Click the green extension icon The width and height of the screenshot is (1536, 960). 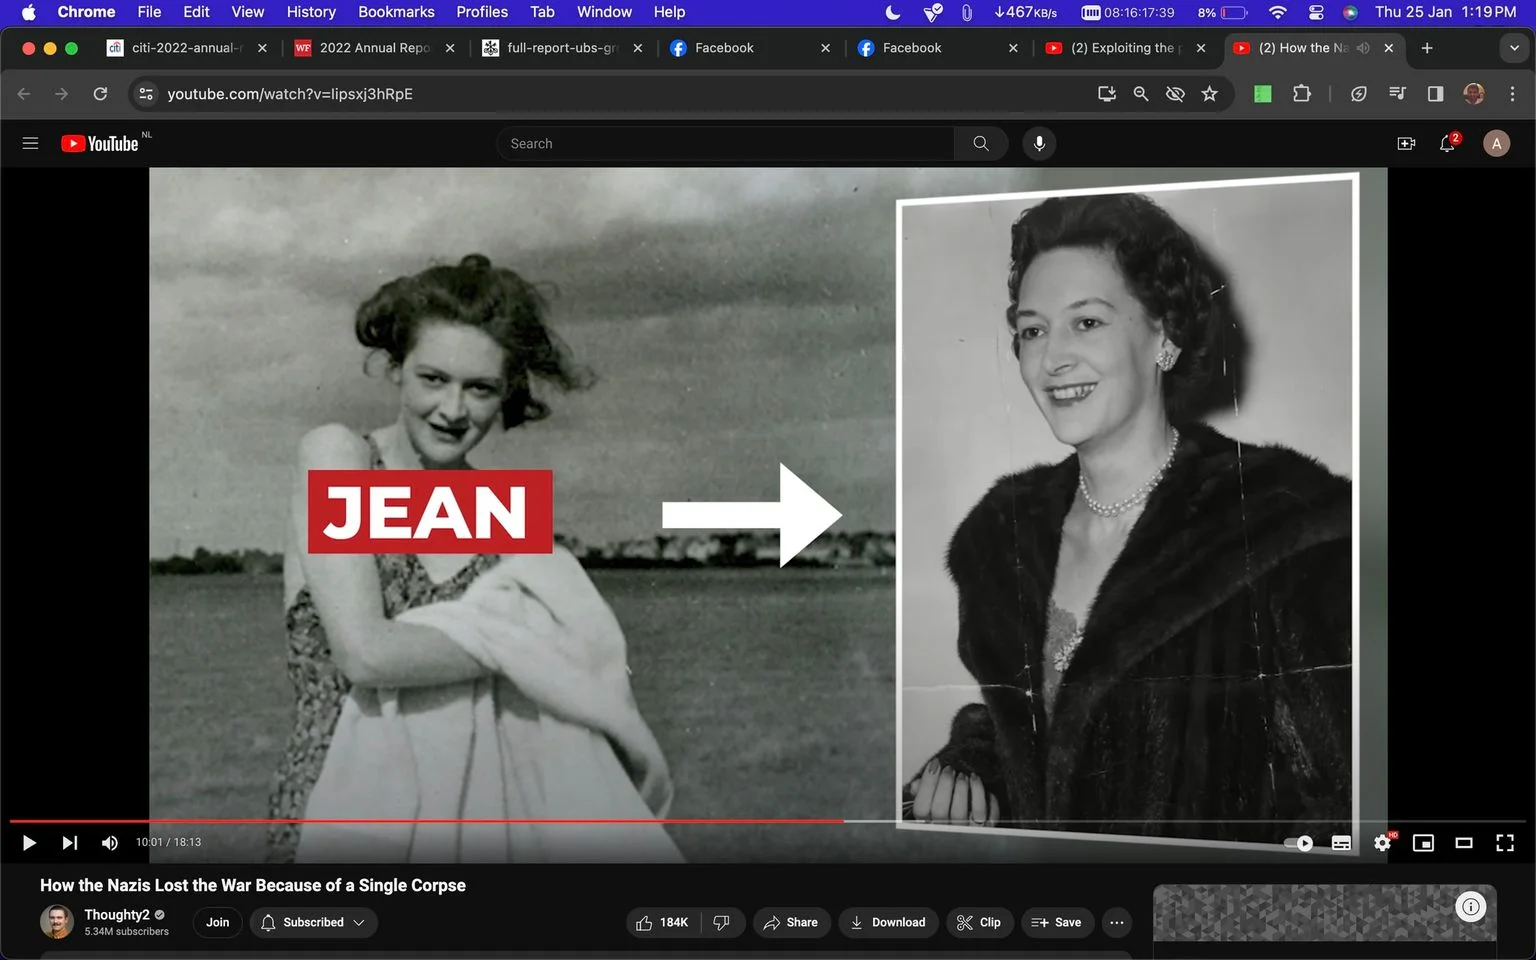click(x=1263, y=94)
